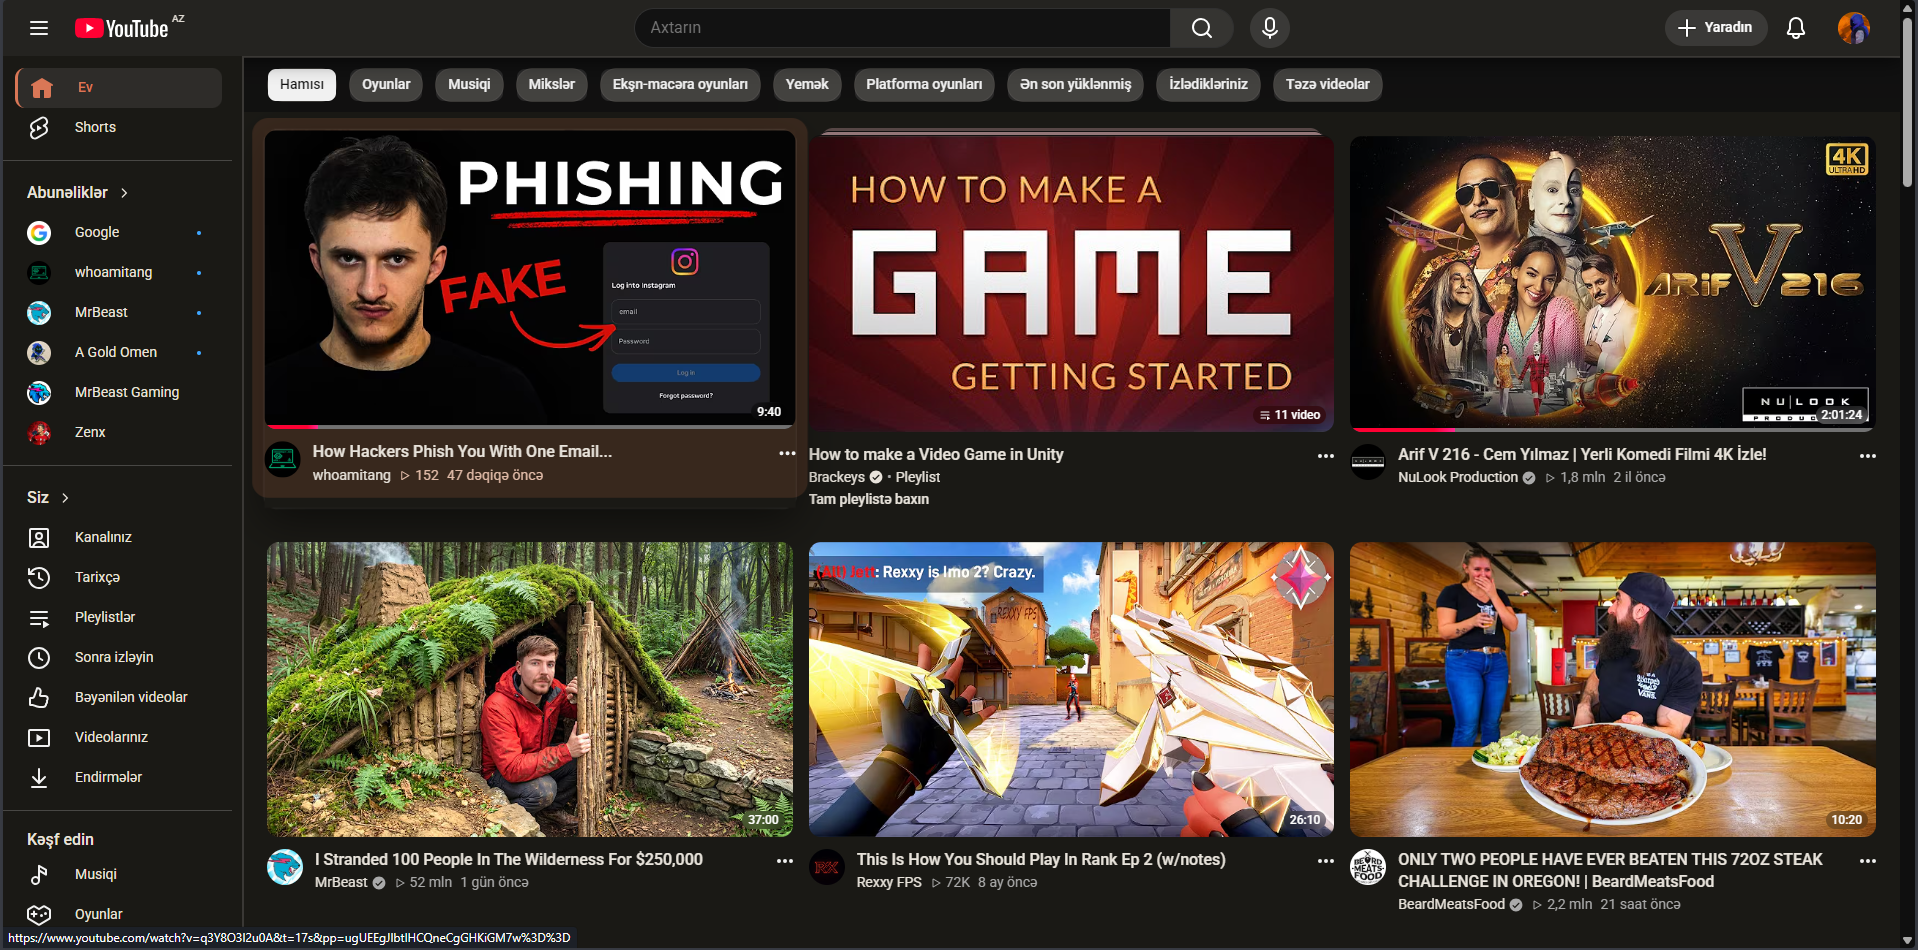
Task: Show the İzlədikləriniz chip
Action: pos(1208,85)
